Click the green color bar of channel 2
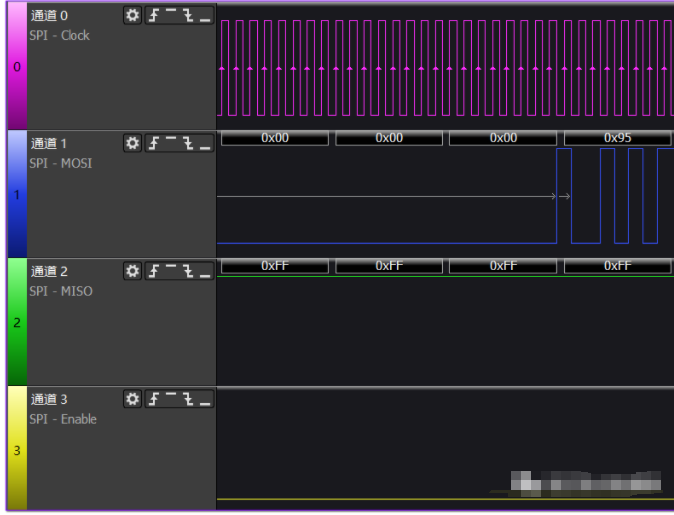The height and width of the screenshot is (515, 674). coord(17,322)
